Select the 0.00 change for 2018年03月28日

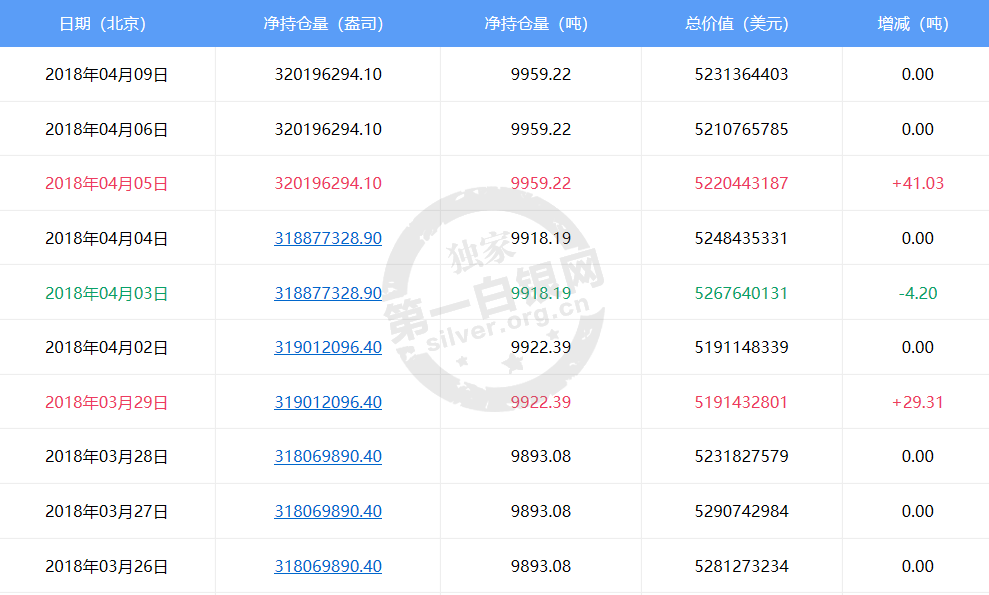point(918,457)
